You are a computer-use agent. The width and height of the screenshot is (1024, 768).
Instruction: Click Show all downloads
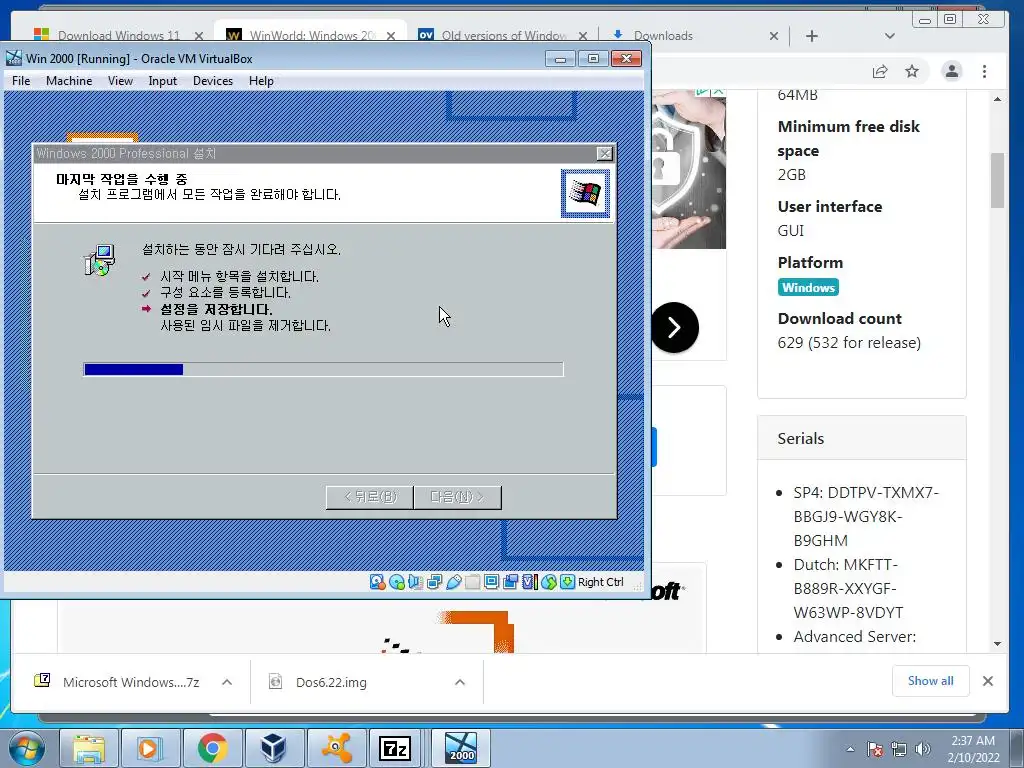930,681
